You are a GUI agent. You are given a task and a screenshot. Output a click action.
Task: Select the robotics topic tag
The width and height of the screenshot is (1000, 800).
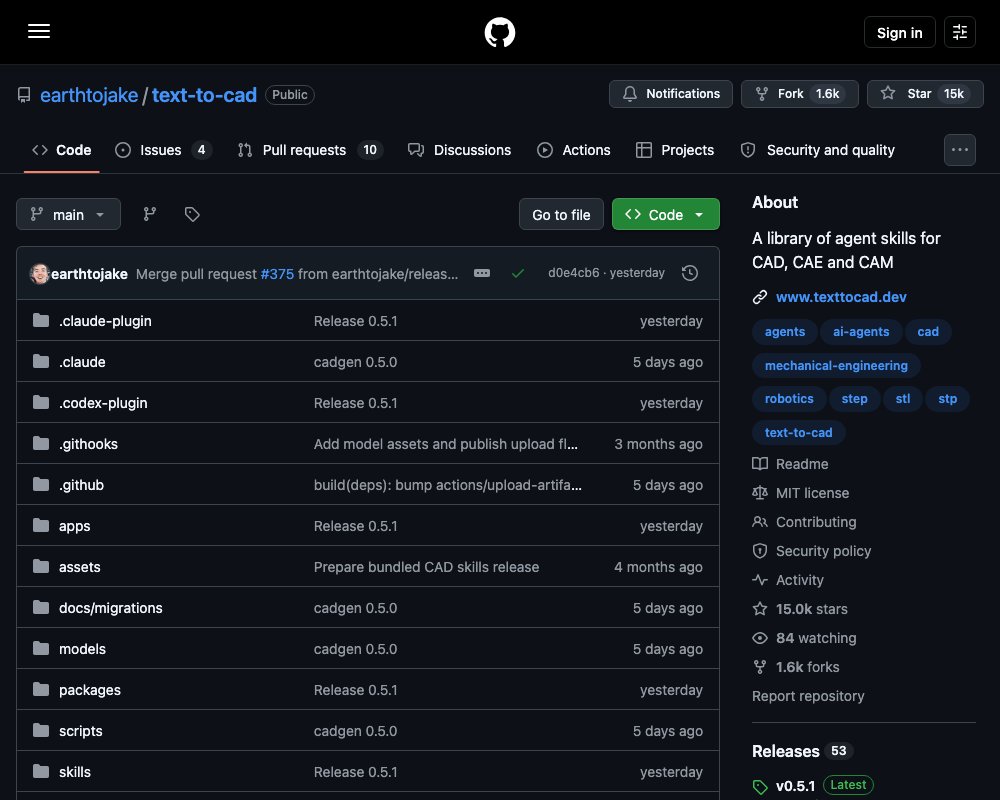[789, 399]
